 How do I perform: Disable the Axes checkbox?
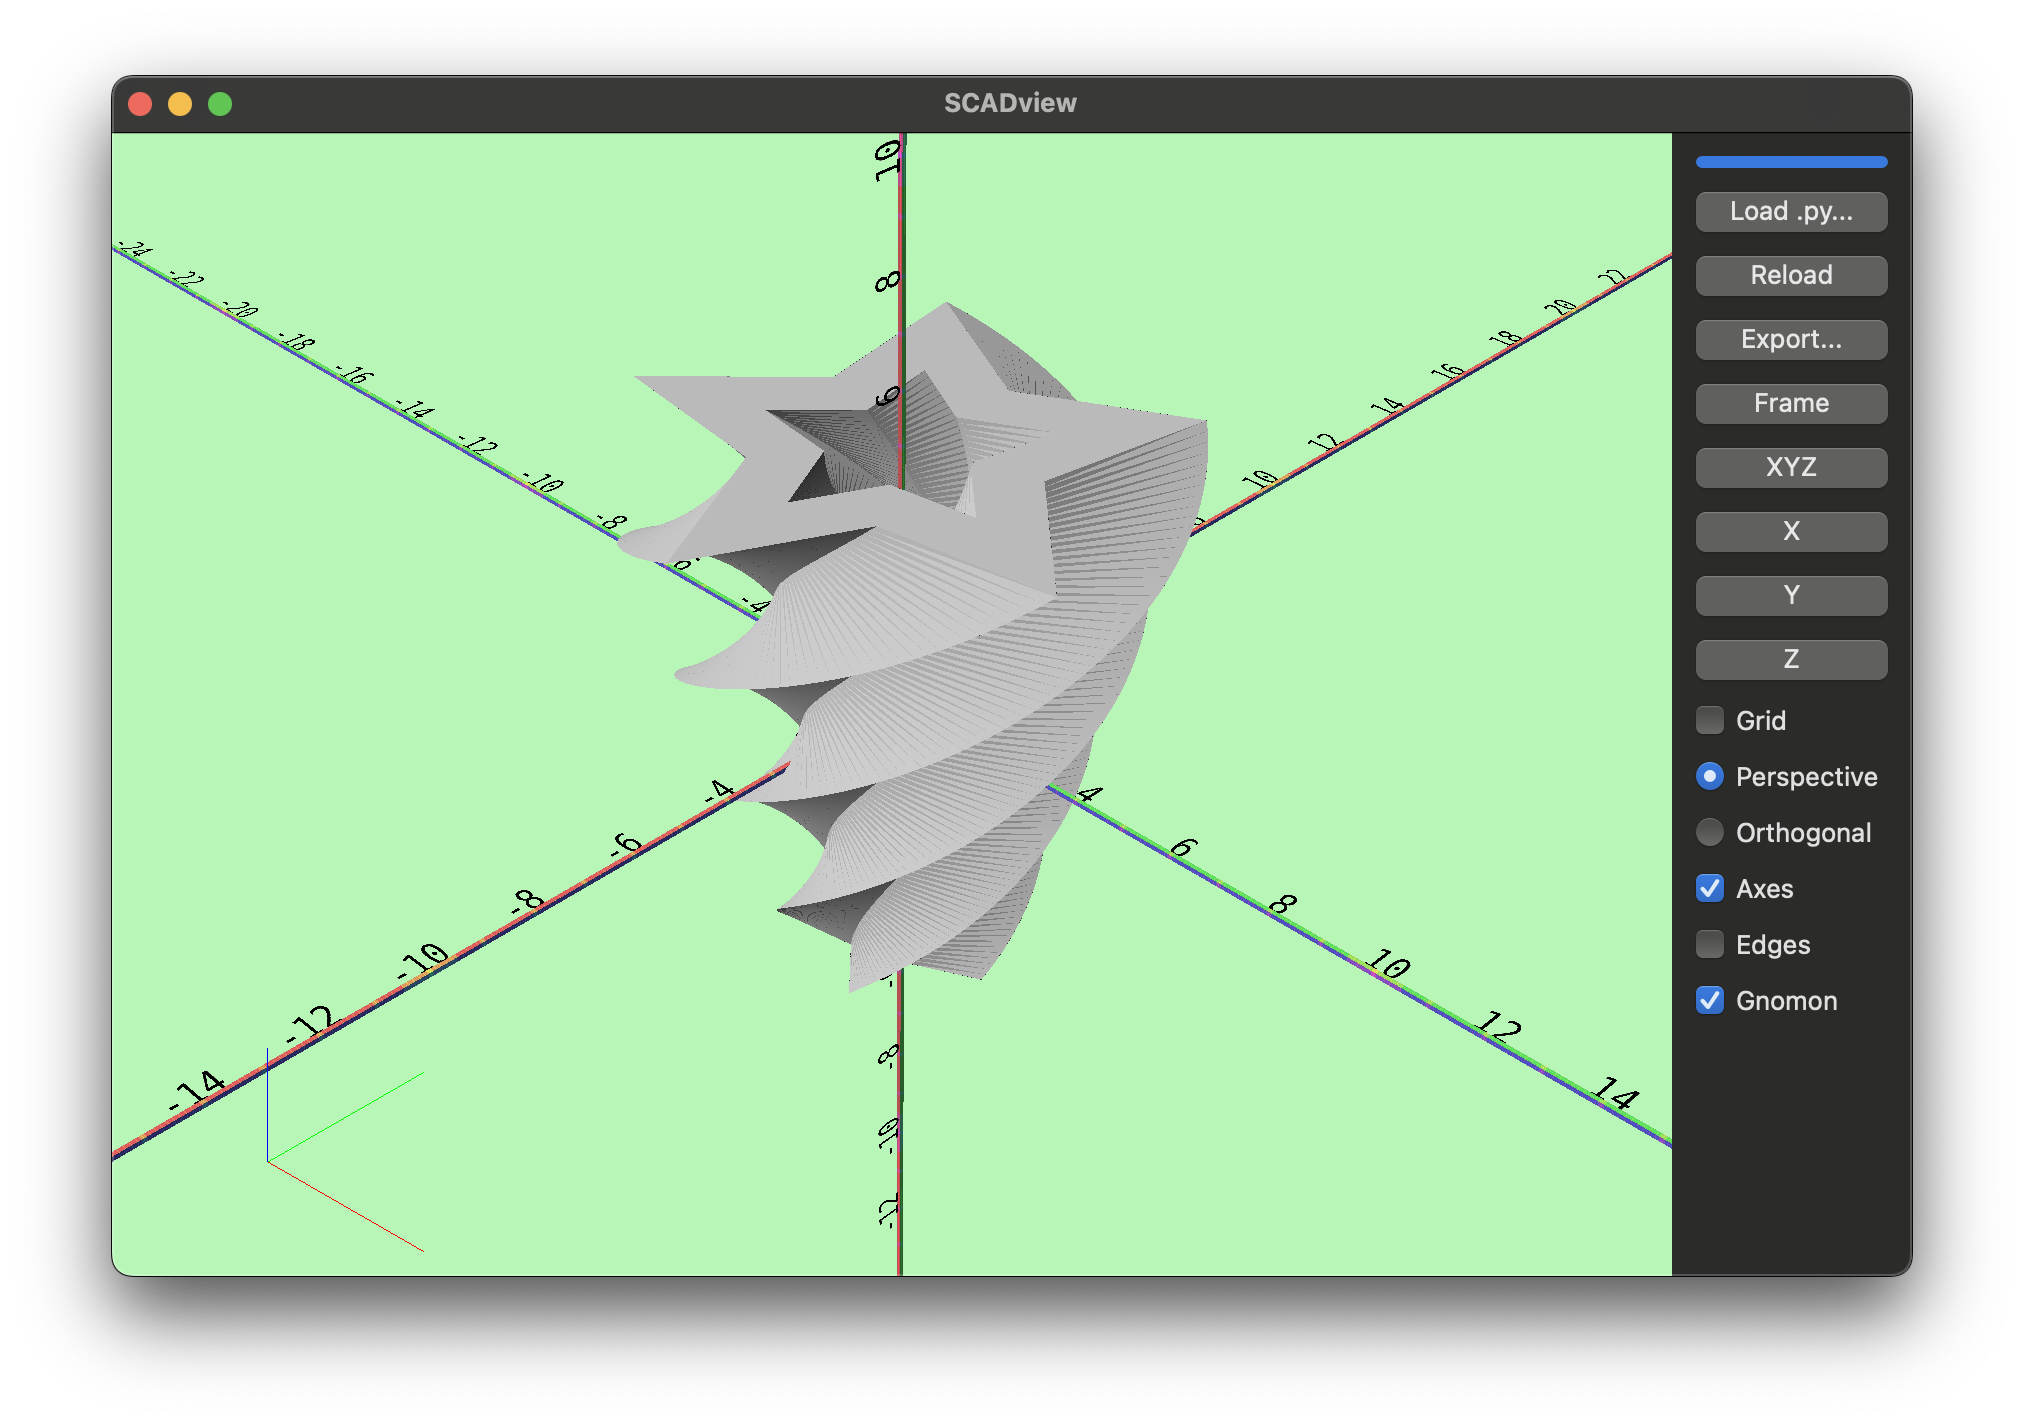(x=1709, y=888)
